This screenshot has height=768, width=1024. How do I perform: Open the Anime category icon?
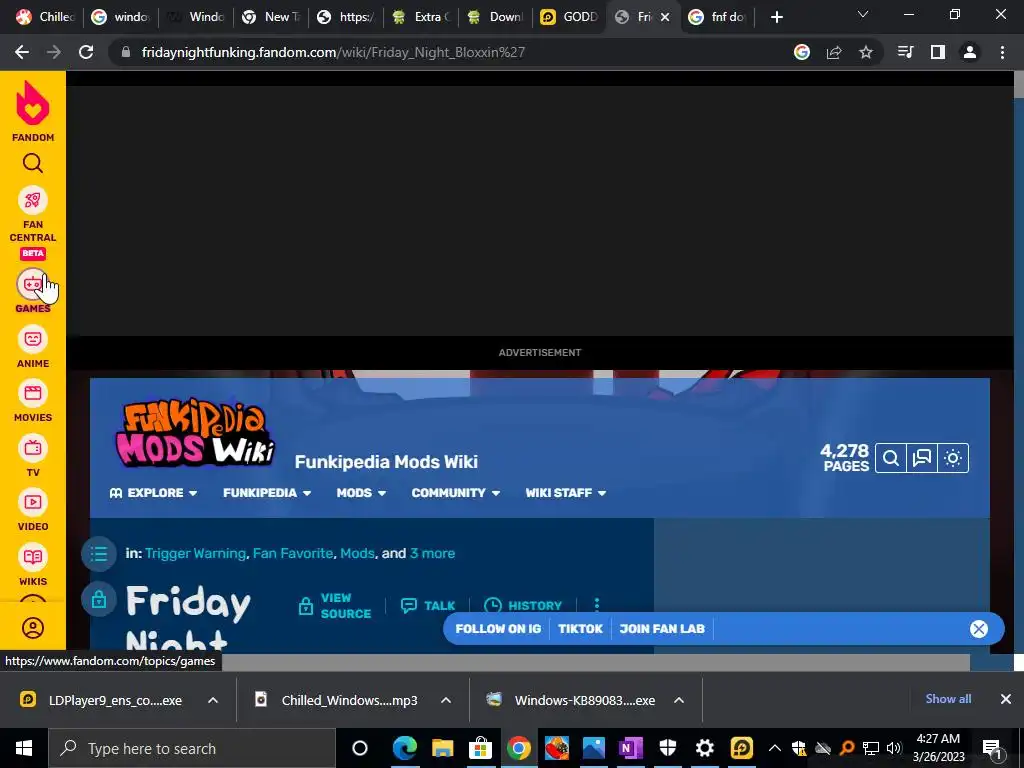(x=33, y=339)
